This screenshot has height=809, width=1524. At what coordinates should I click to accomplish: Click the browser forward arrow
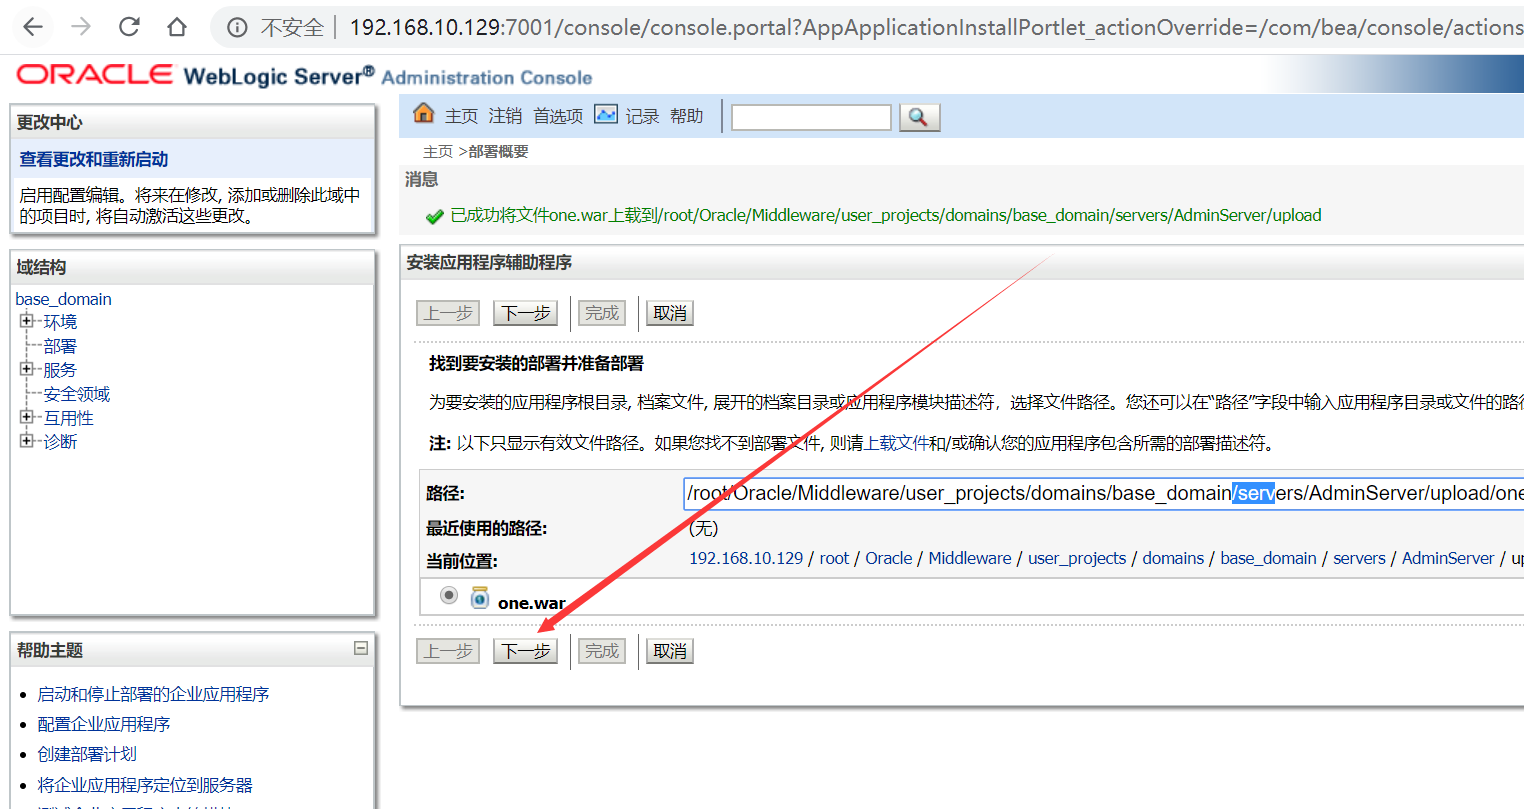pyautogui.click(x=81, y=27)
